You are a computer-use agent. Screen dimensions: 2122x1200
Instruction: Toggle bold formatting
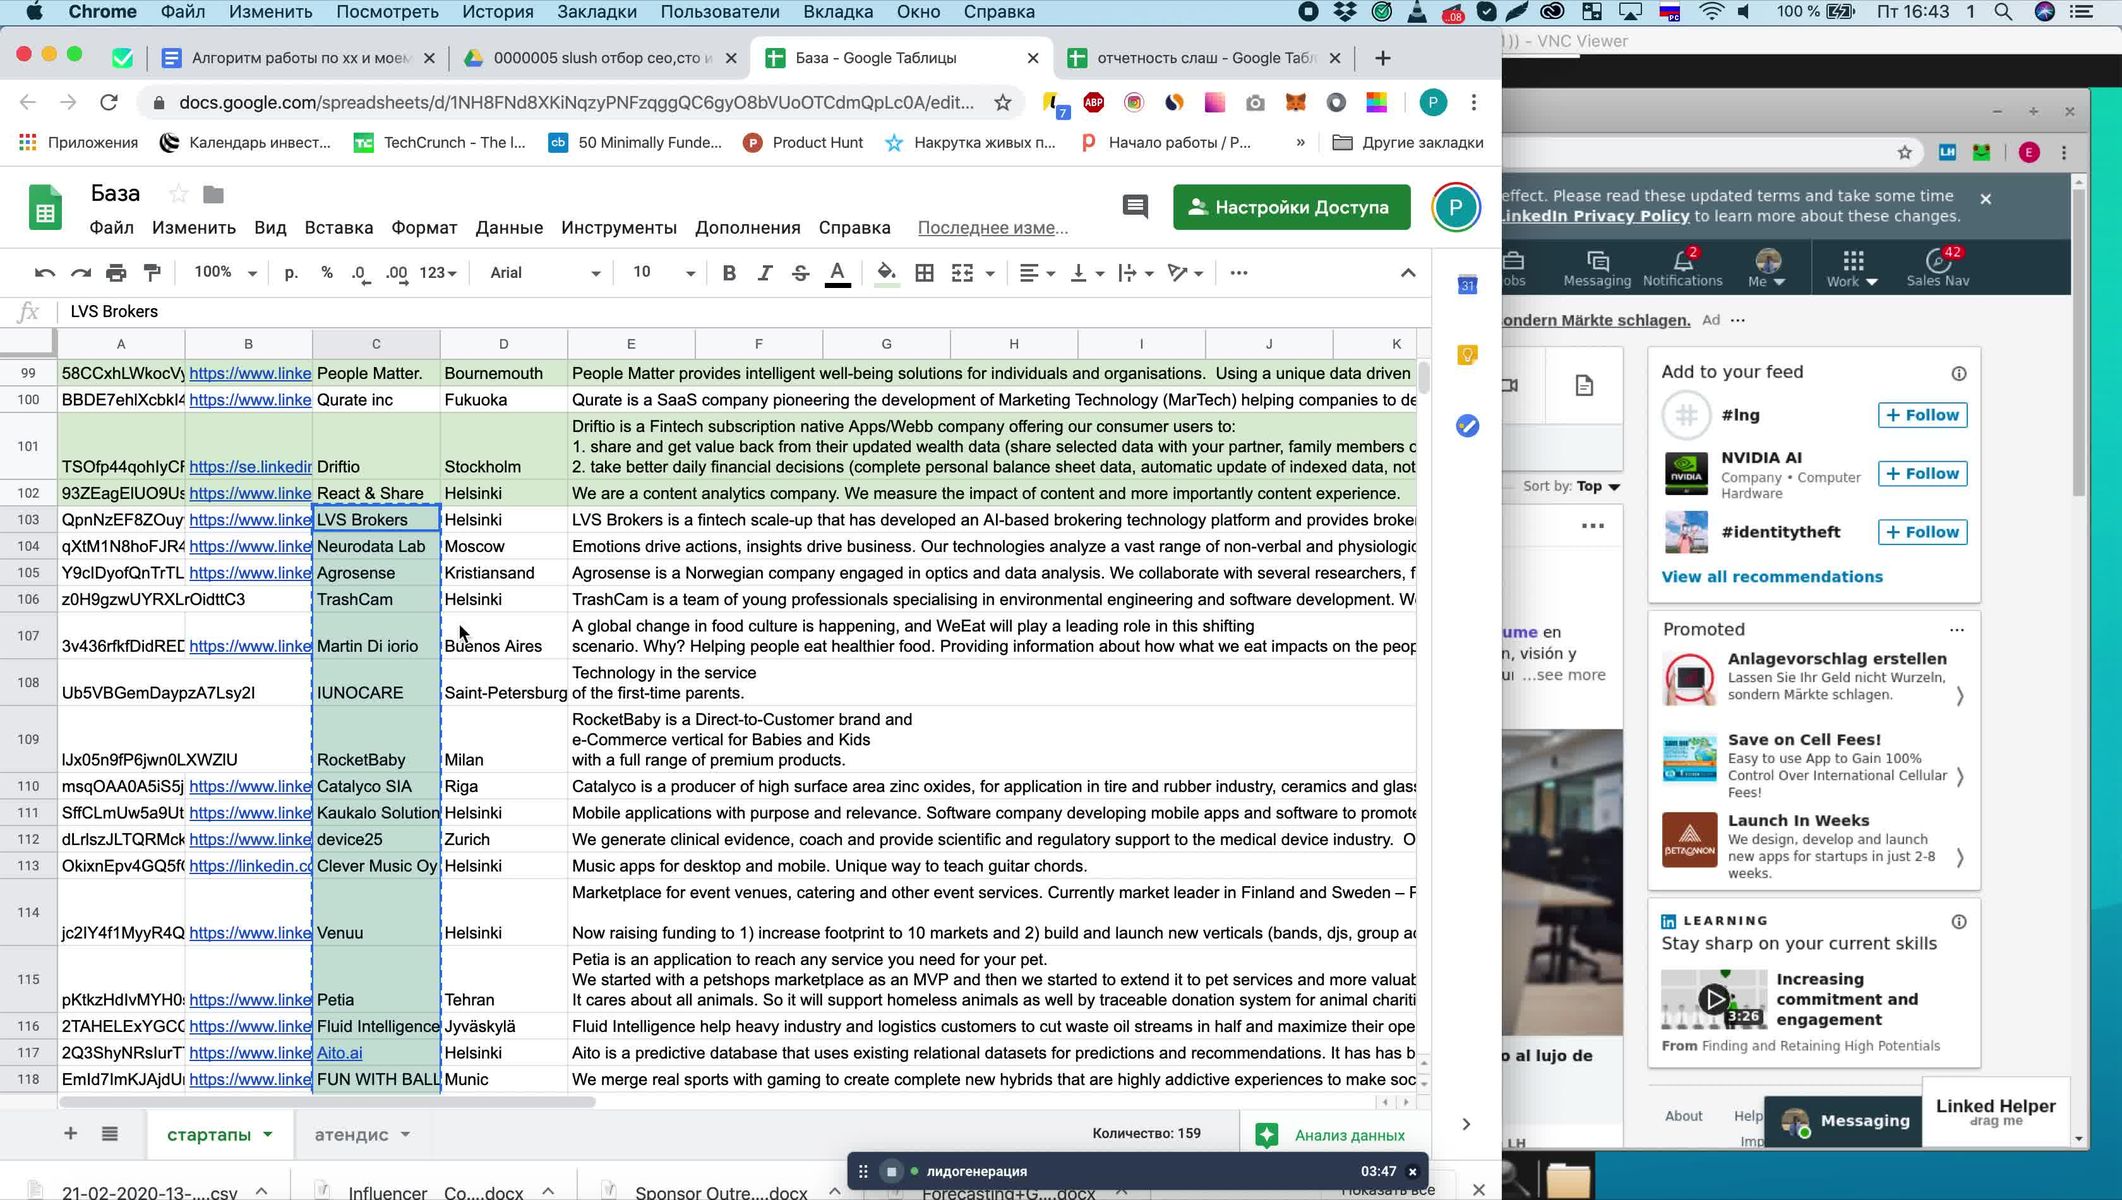(x=729, y=273)
